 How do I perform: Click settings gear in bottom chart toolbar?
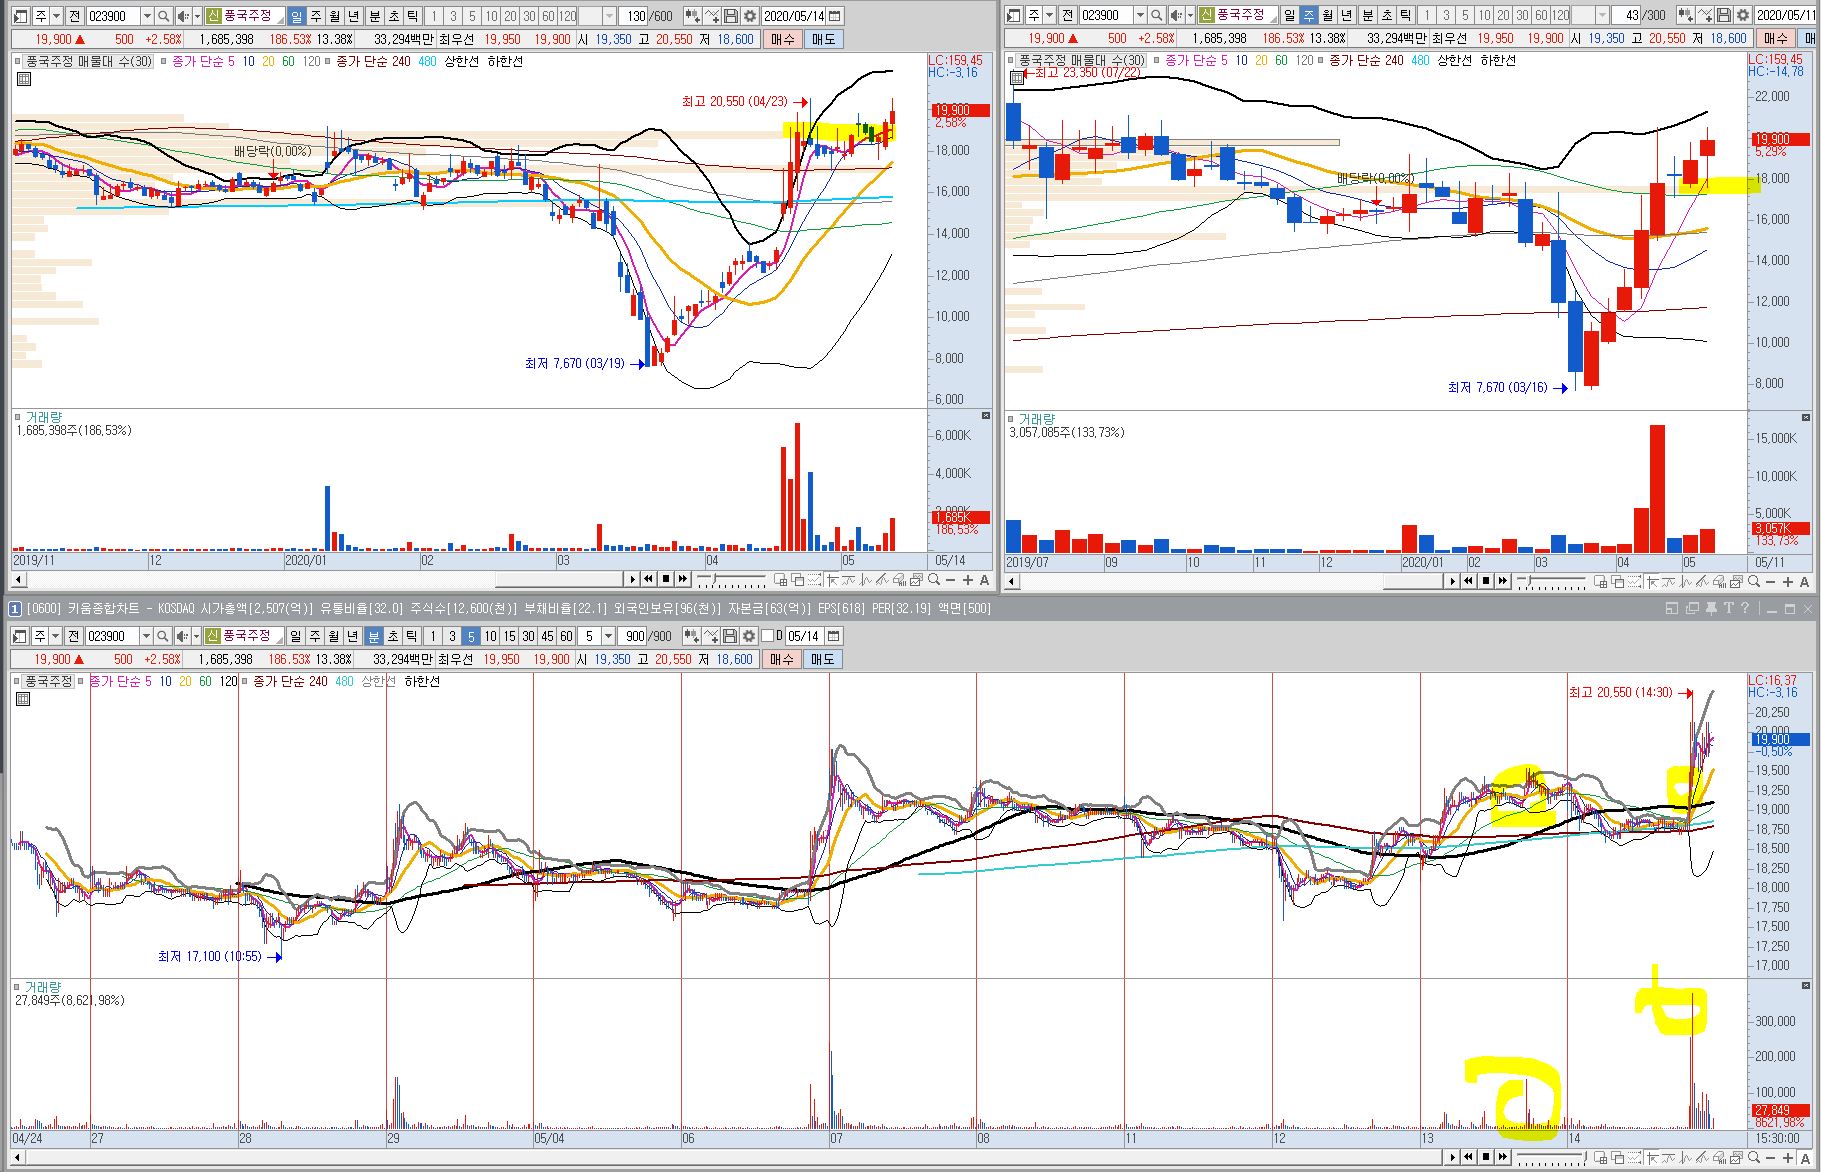(749, 636)
